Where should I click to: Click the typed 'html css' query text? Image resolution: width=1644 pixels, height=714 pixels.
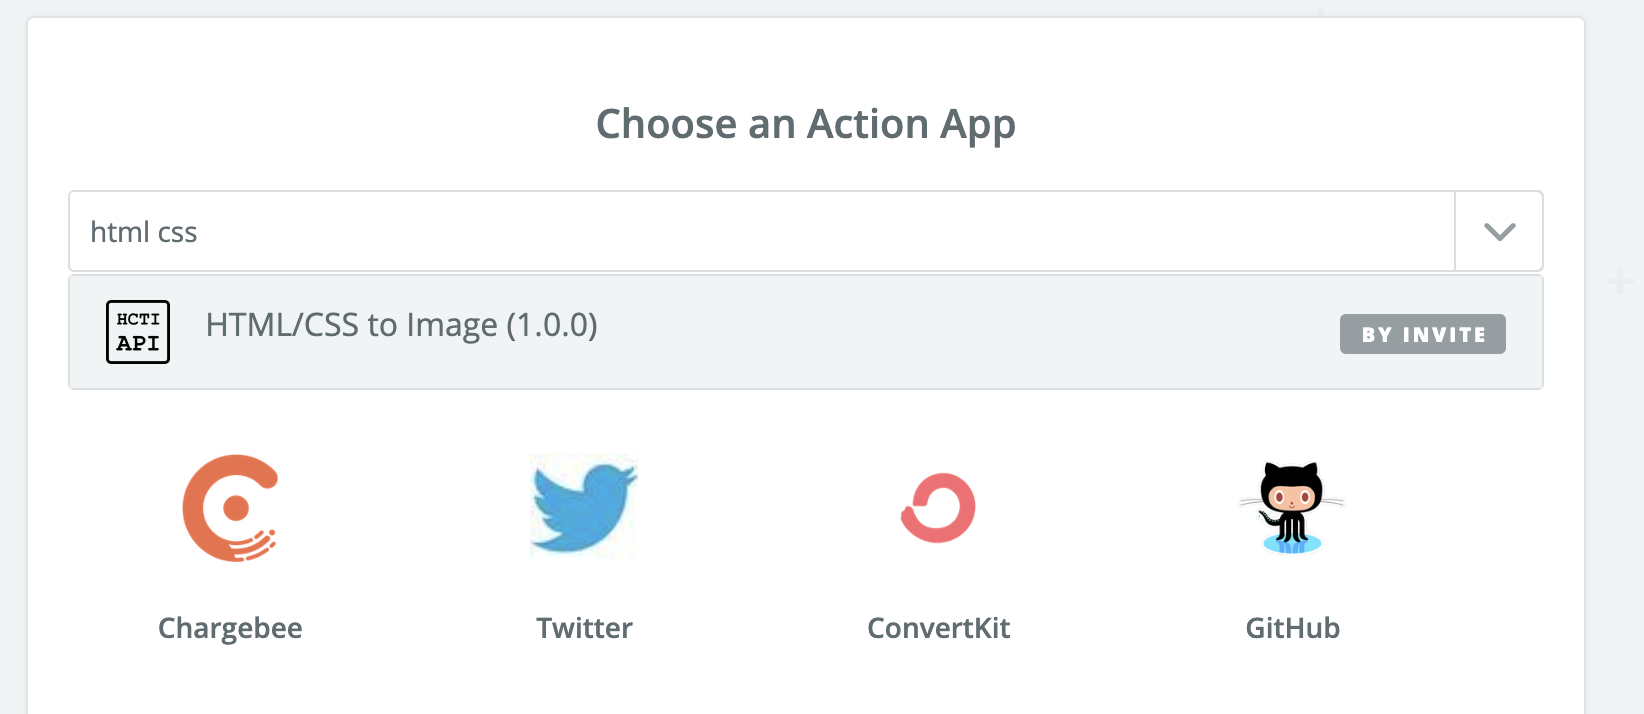tap(144, 232)
